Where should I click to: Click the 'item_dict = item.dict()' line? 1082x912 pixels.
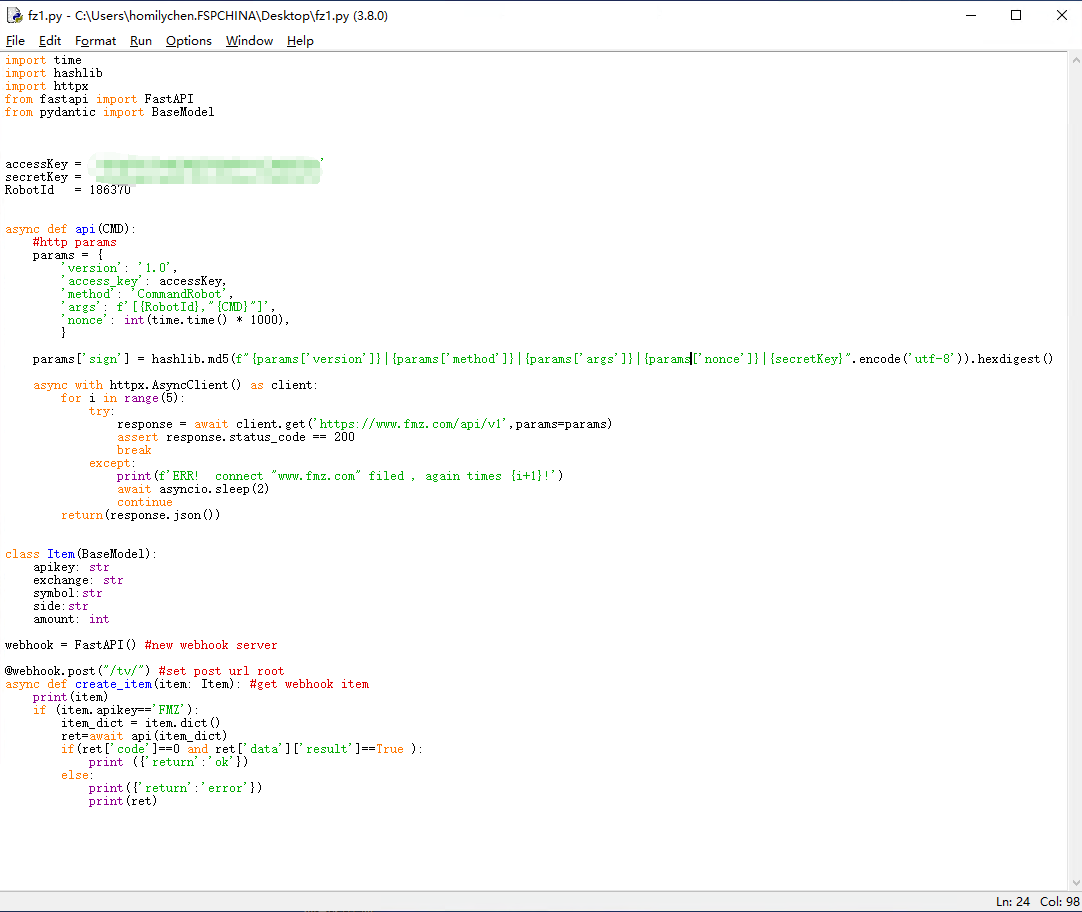click(x=141, y=724)
